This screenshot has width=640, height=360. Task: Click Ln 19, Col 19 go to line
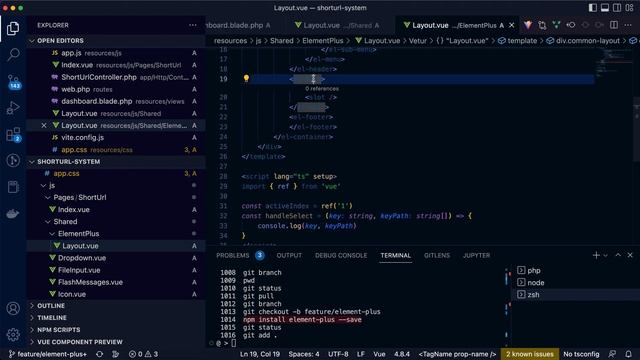[260, 354]
